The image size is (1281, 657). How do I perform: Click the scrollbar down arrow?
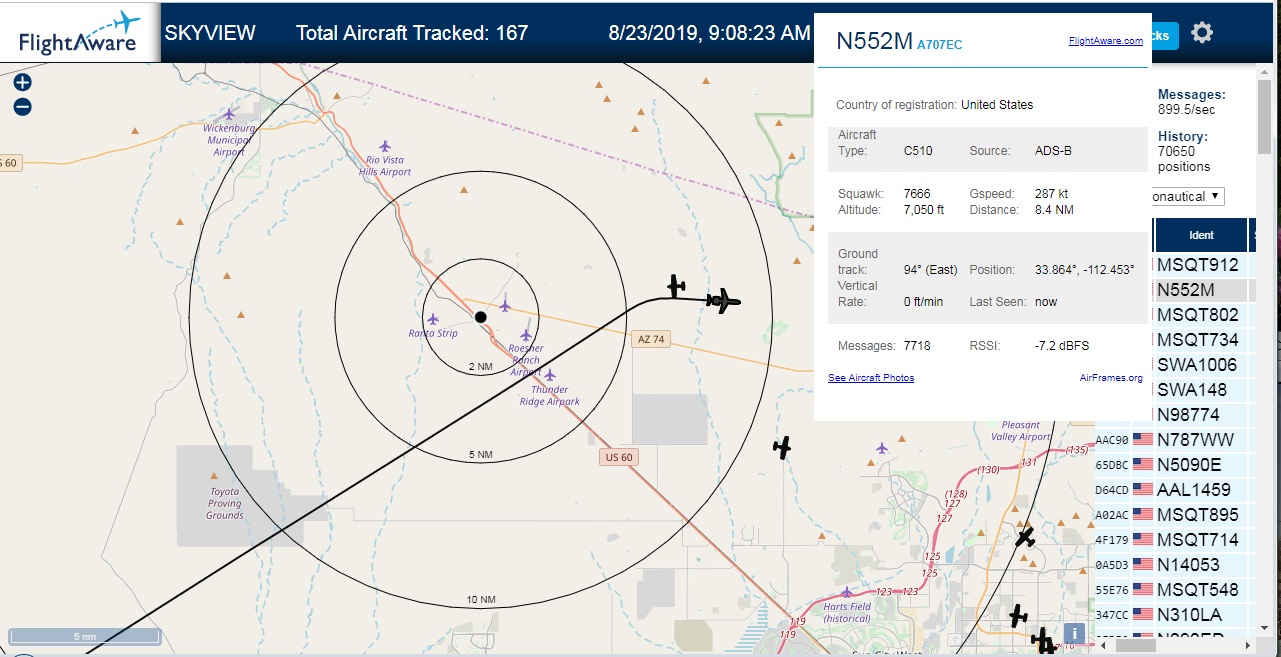tap(1265, 627)
